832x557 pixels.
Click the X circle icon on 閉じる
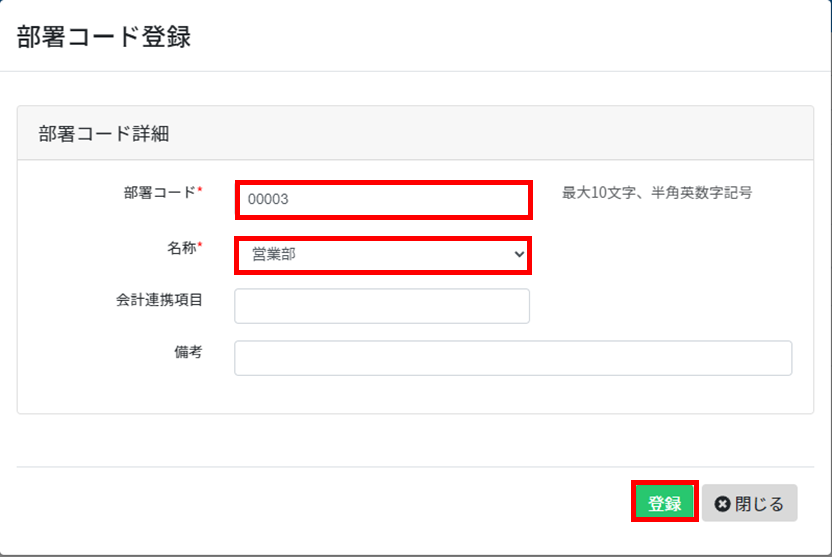[x=722, y=503]
